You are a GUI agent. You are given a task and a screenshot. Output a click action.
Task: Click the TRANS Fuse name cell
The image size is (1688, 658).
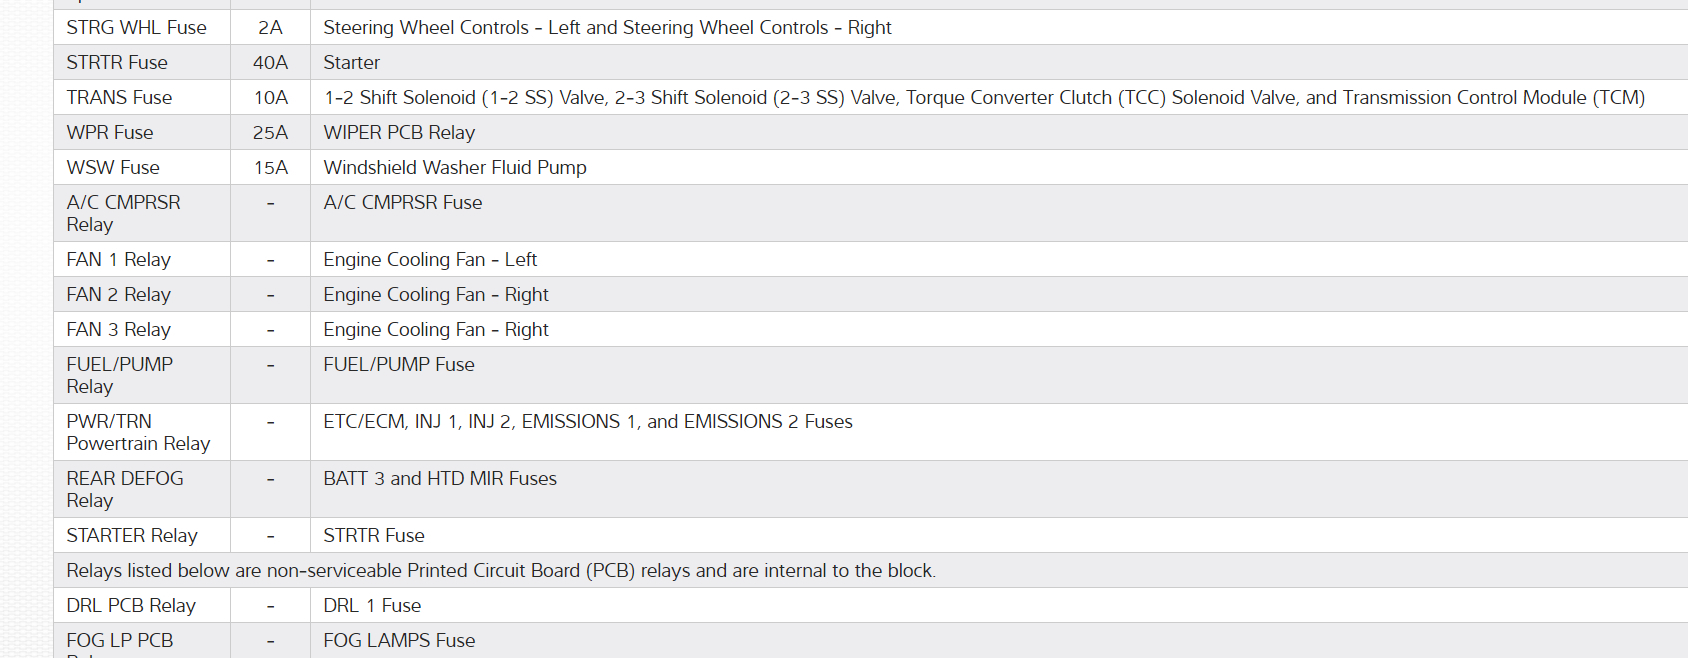click(120, 98)
